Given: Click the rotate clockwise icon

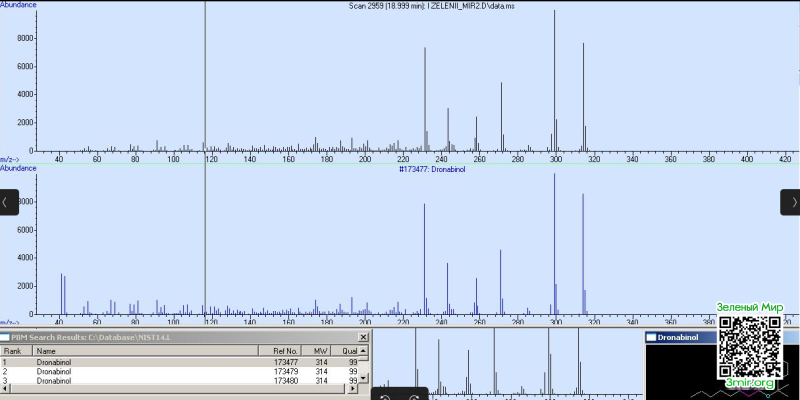Looking at the screenshot, I should point(414,397).
